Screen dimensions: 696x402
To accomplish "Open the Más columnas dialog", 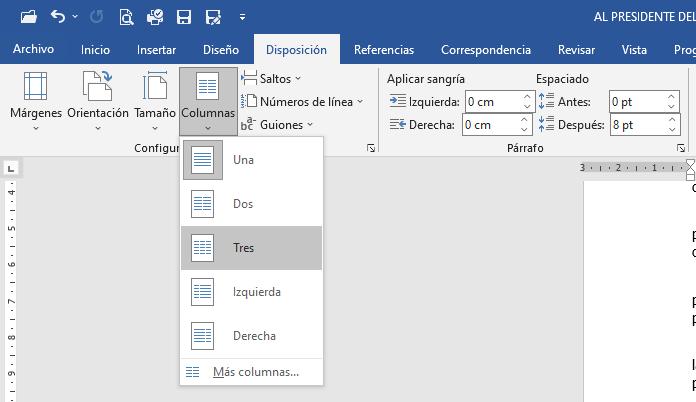I will pos(254,372).
